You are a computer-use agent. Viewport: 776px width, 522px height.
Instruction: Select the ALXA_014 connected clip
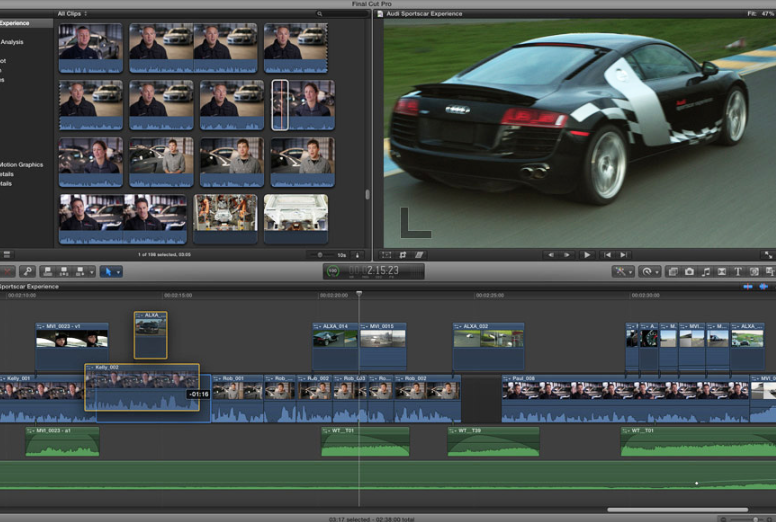coord(335,346)
